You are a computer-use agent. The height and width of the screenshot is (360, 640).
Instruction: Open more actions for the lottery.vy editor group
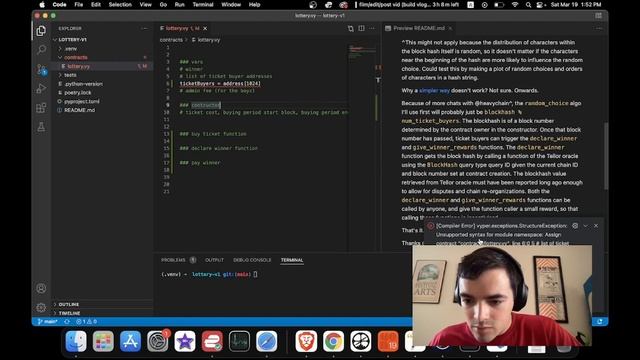click(x=372, y=28)
